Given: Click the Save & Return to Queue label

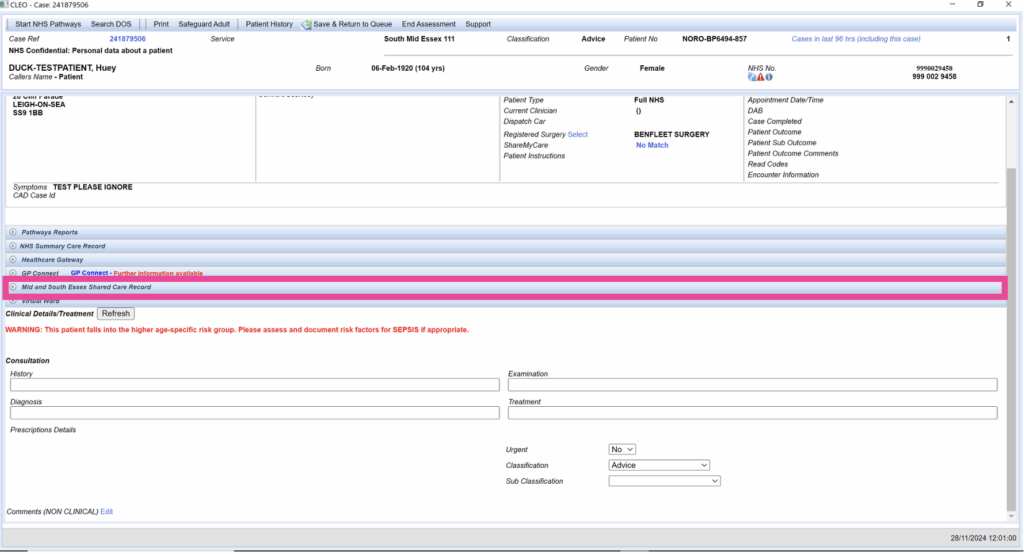Looking at the screenshot, I should click(x=353, y=24).
